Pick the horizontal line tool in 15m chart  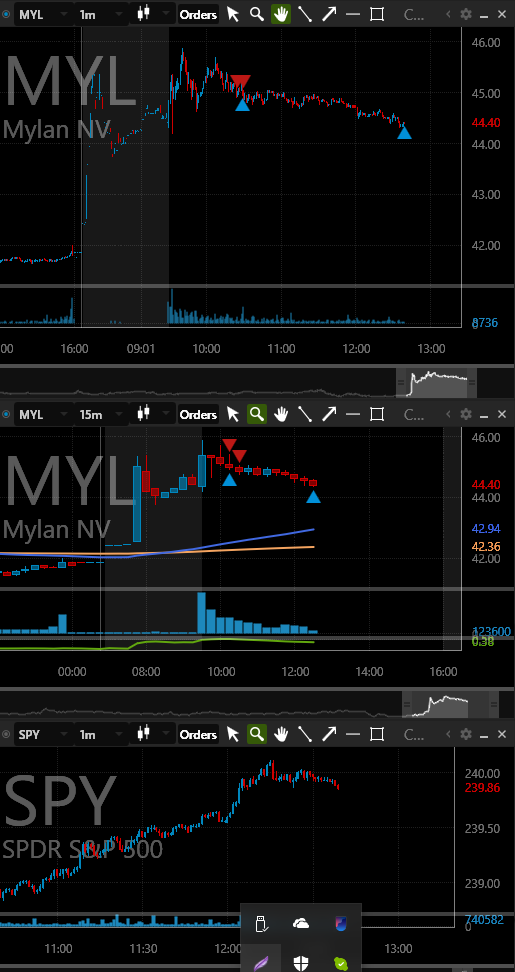coord(353,414)
